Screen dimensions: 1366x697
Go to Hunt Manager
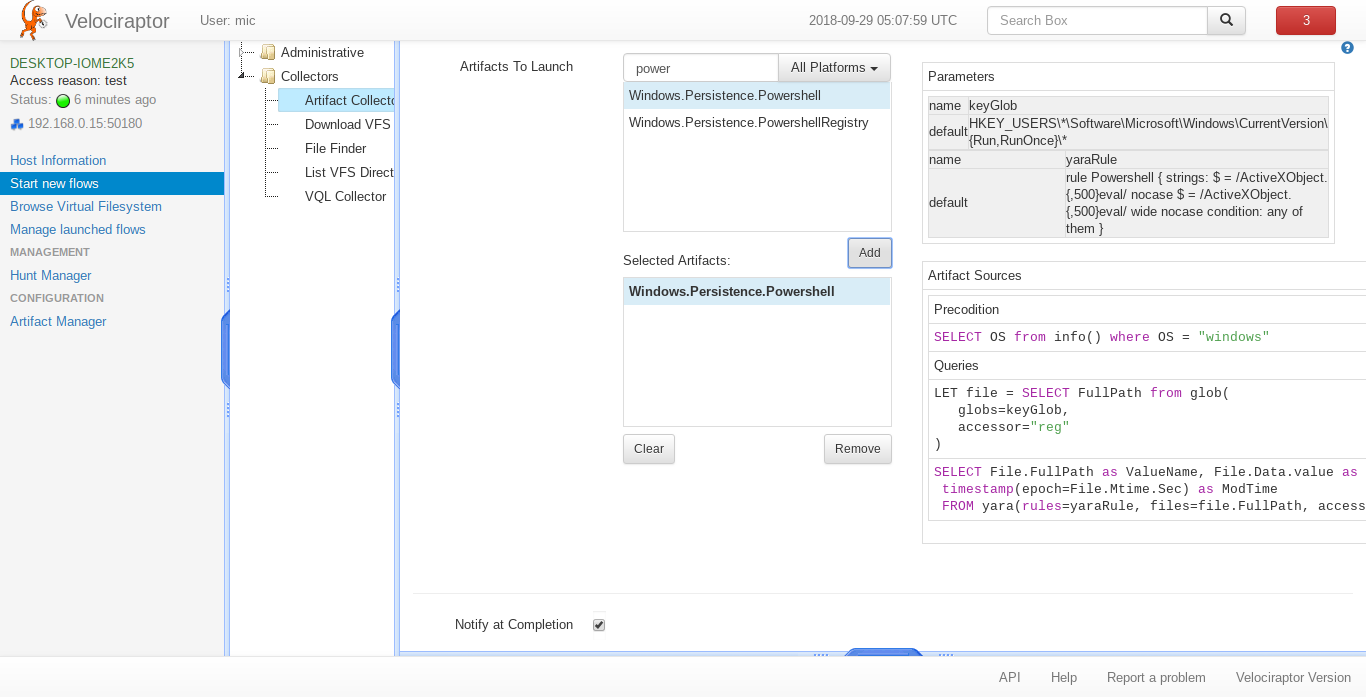tap(50, 275)
